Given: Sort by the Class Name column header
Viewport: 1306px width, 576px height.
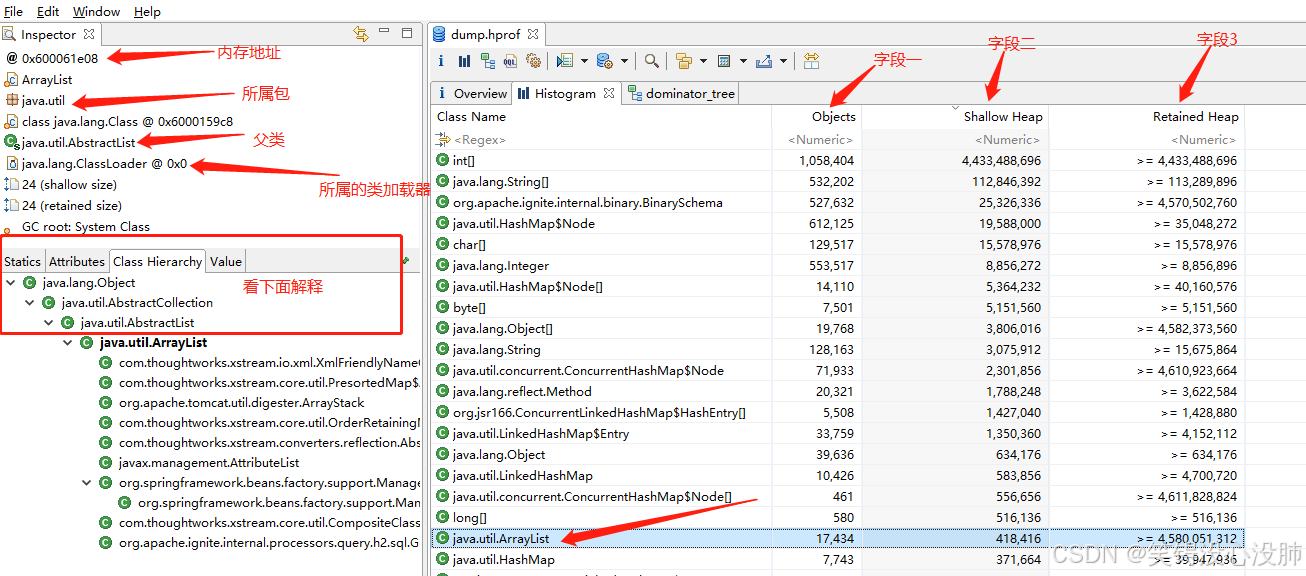Looking at the screenshot, I should 601,117.
